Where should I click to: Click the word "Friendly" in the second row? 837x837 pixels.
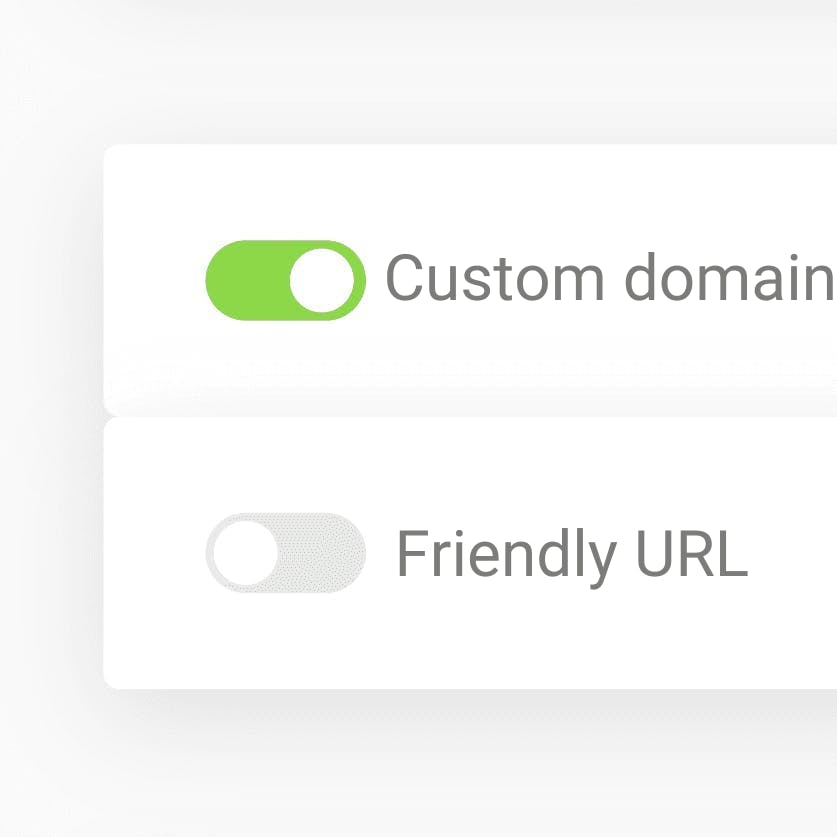pos(505,553)
